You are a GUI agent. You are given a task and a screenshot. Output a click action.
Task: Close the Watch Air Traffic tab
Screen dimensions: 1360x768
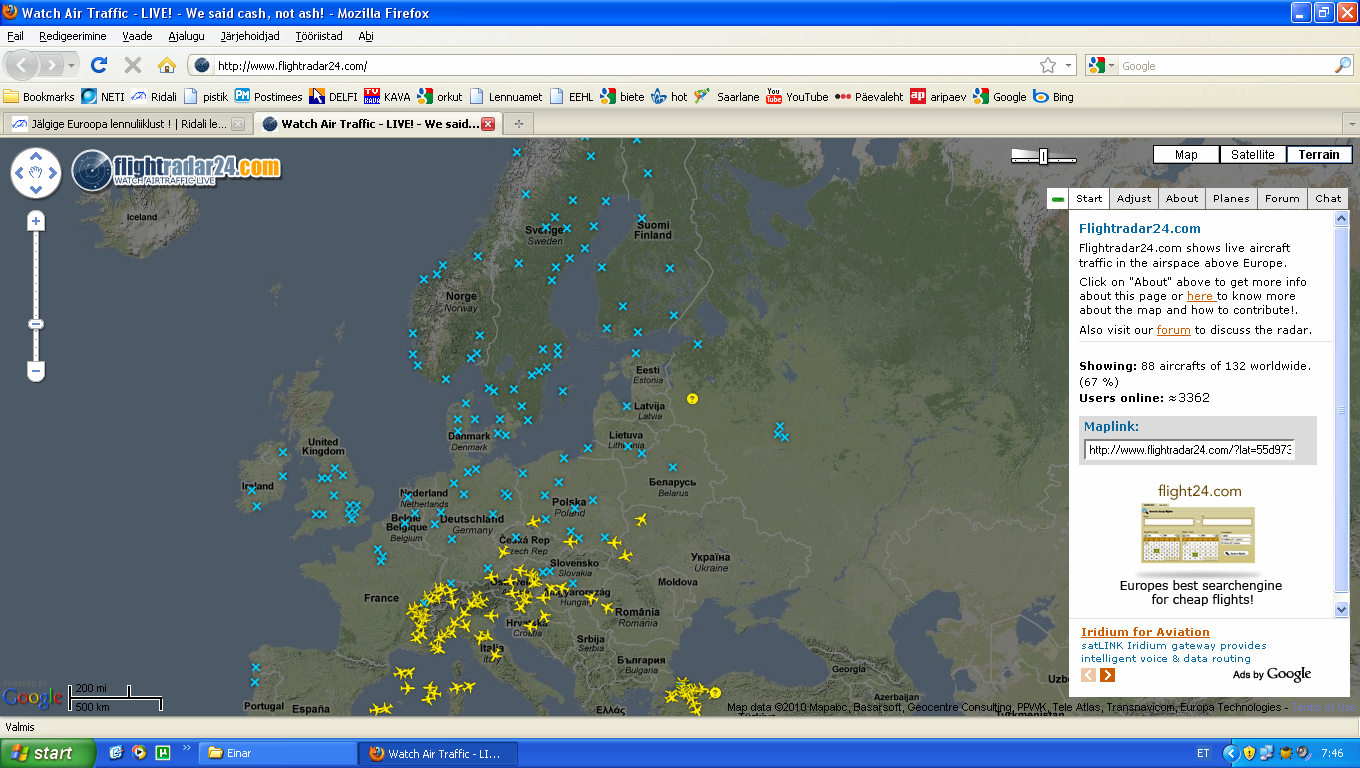coord(488,124)
